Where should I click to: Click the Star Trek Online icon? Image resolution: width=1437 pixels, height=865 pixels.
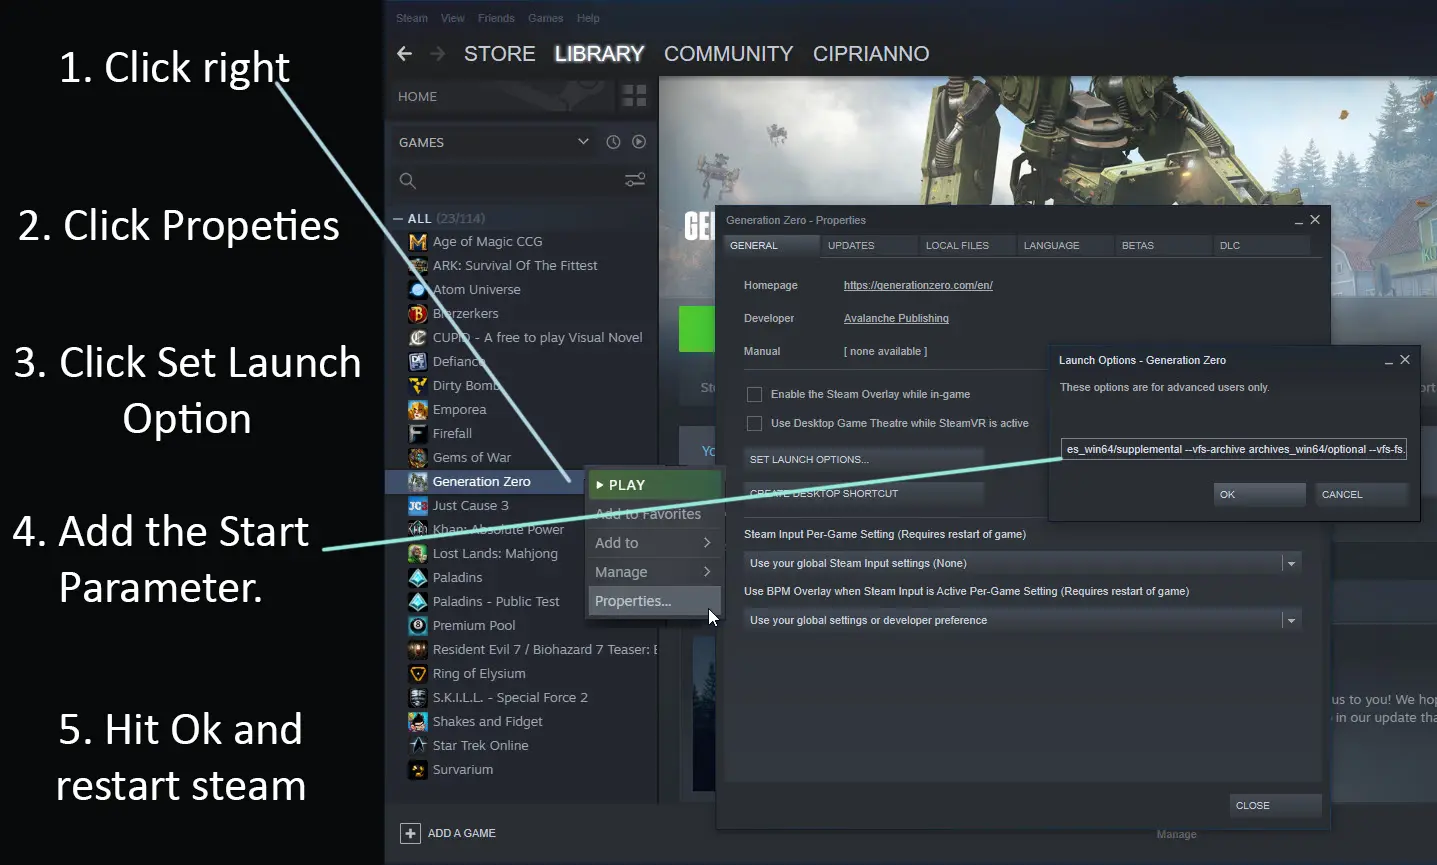point(418,746)
